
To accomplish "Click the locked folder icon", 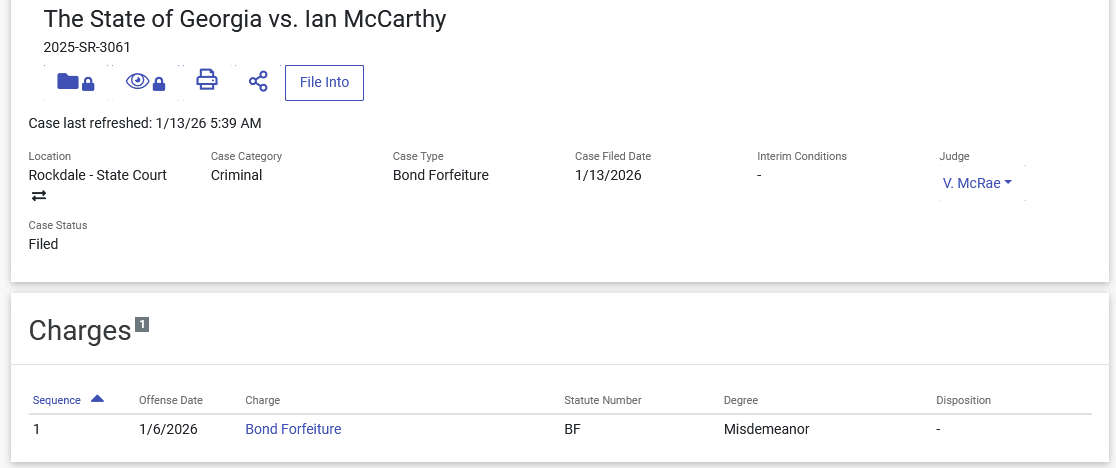I will tap(75, 83).
